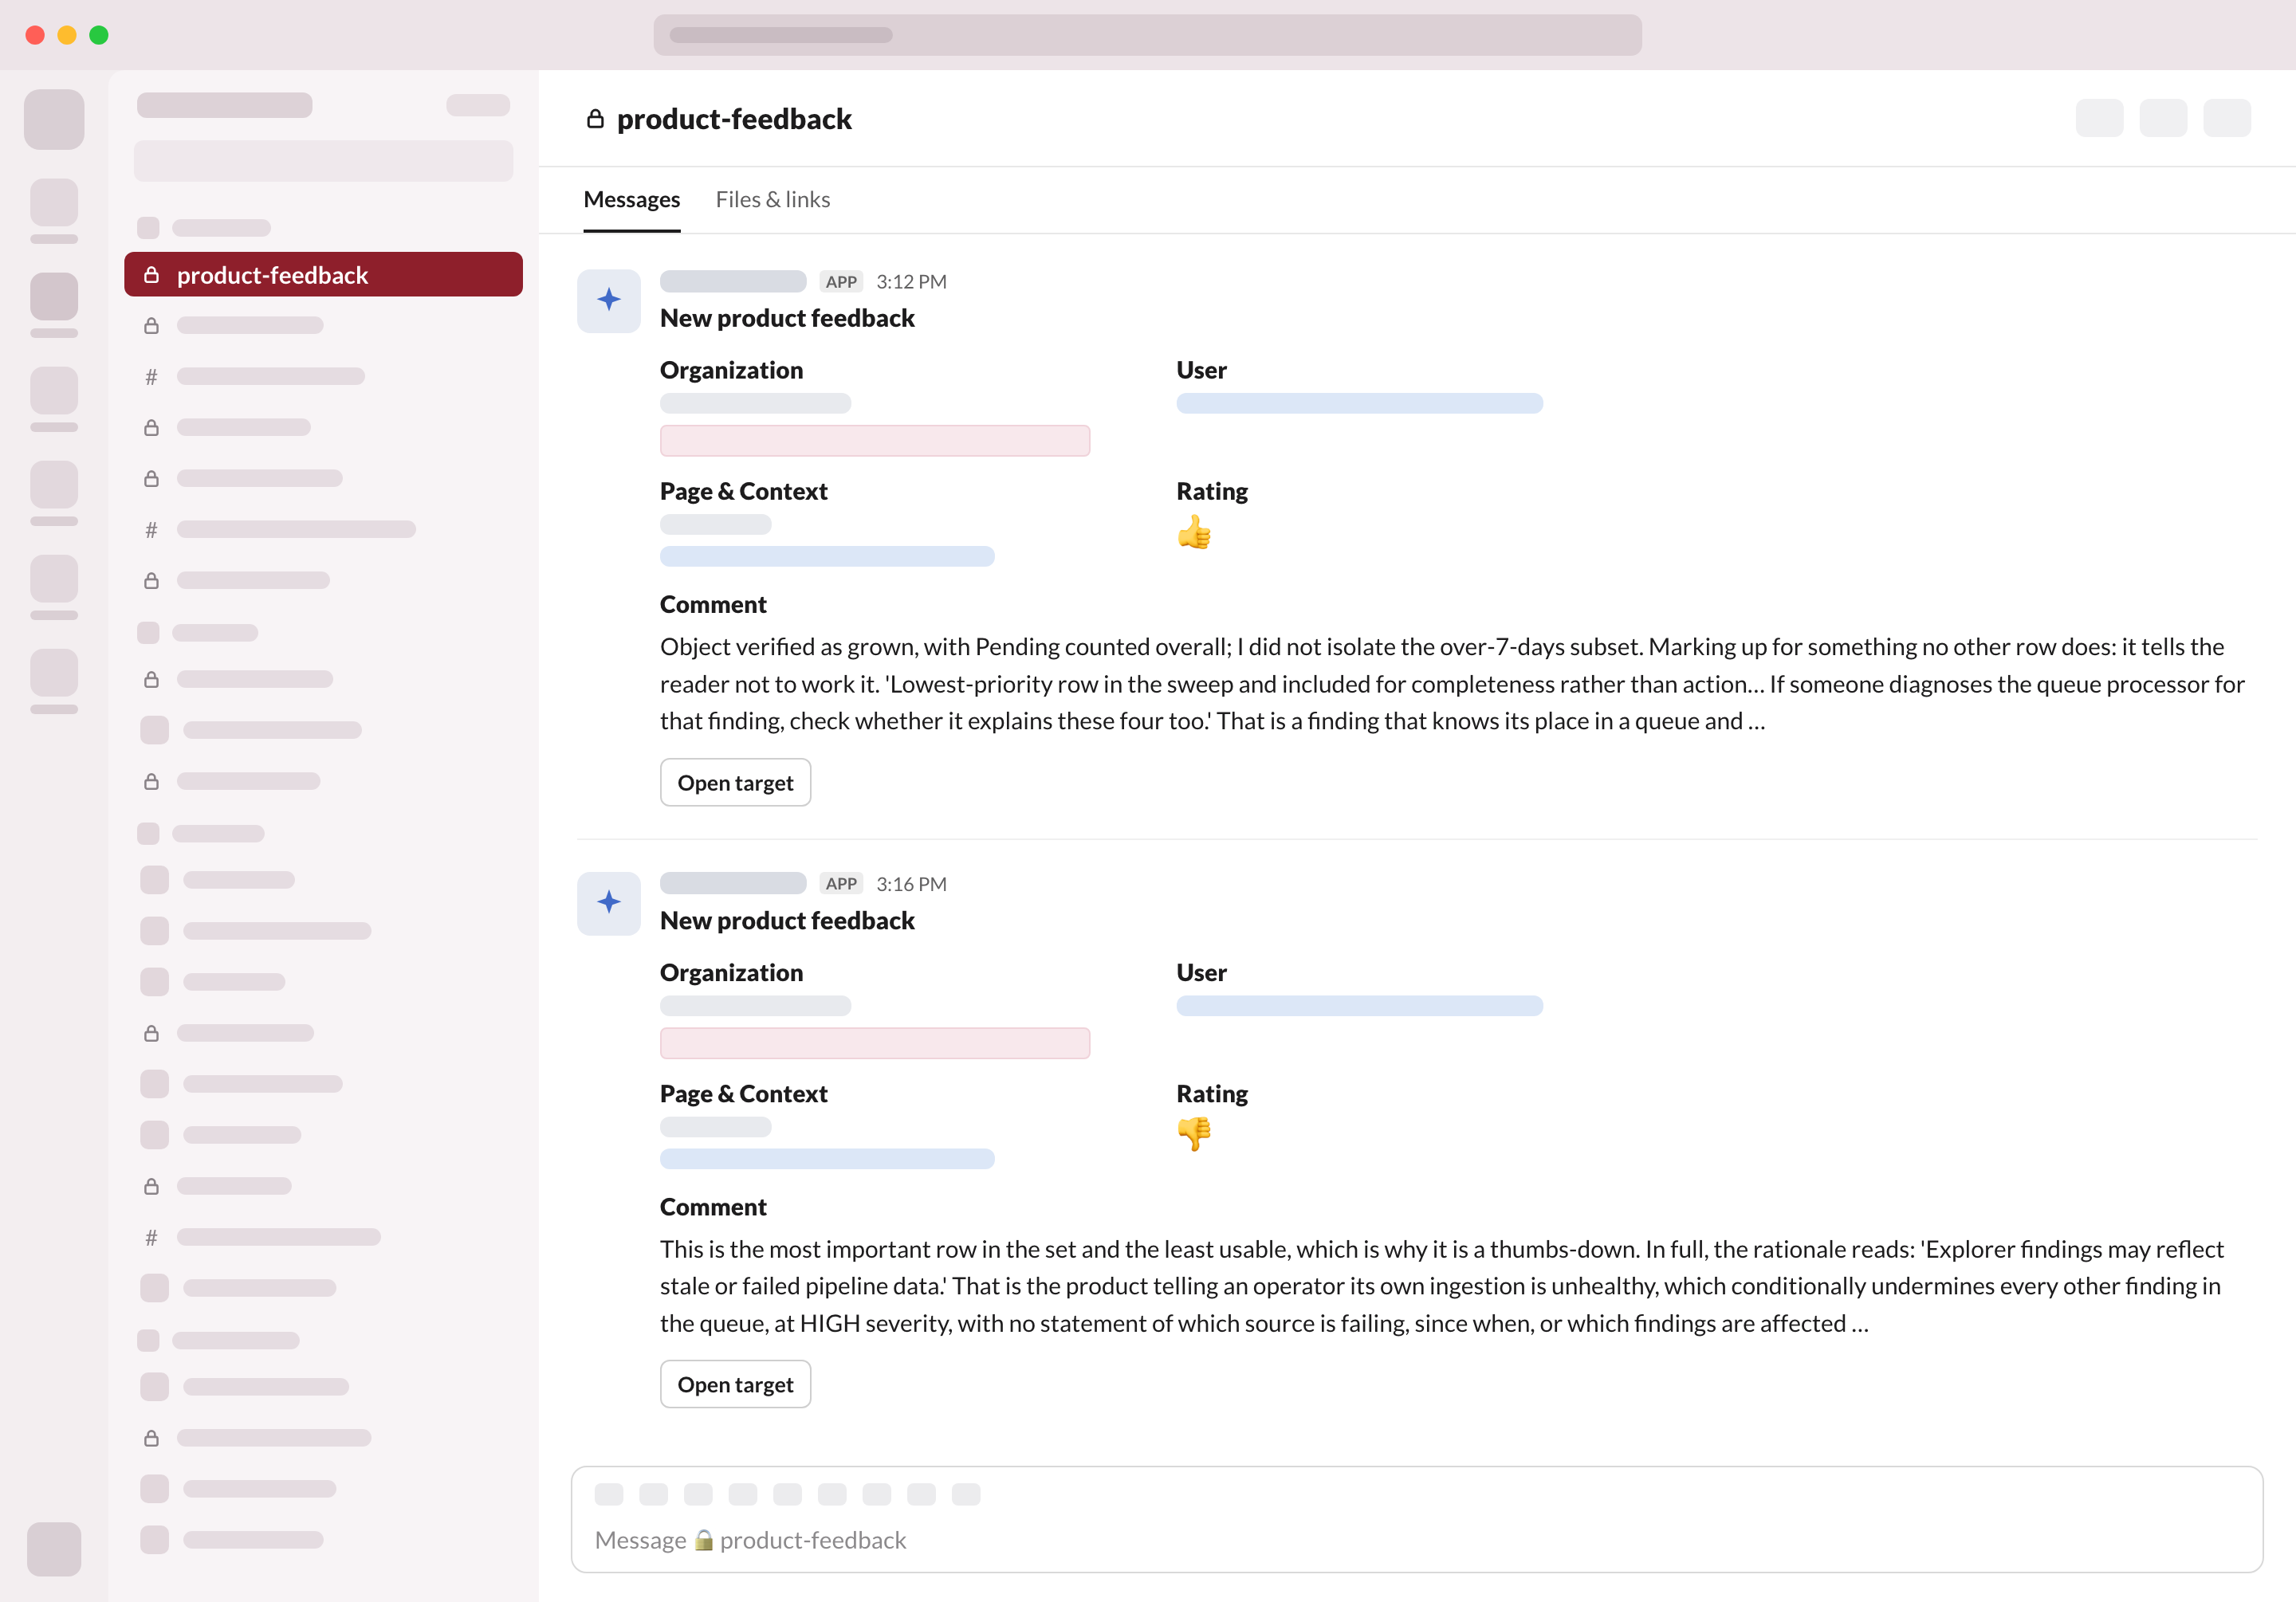Viewport: 2296px width, 1602px height.
Task: Click the top browser address bar
Action: (1147, 35)
